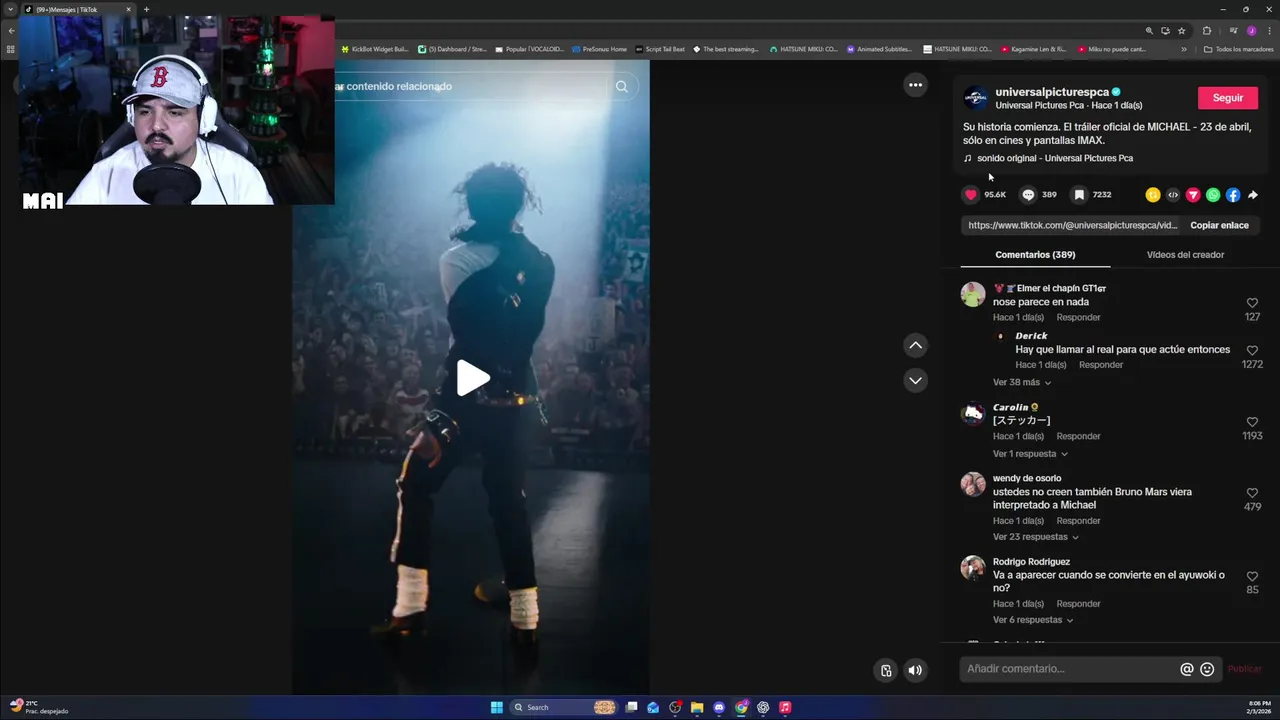The width and height of the screenshot is (1280, 720).
Task: Open the Chrome profile avatar
Action: click(1251, 31)
